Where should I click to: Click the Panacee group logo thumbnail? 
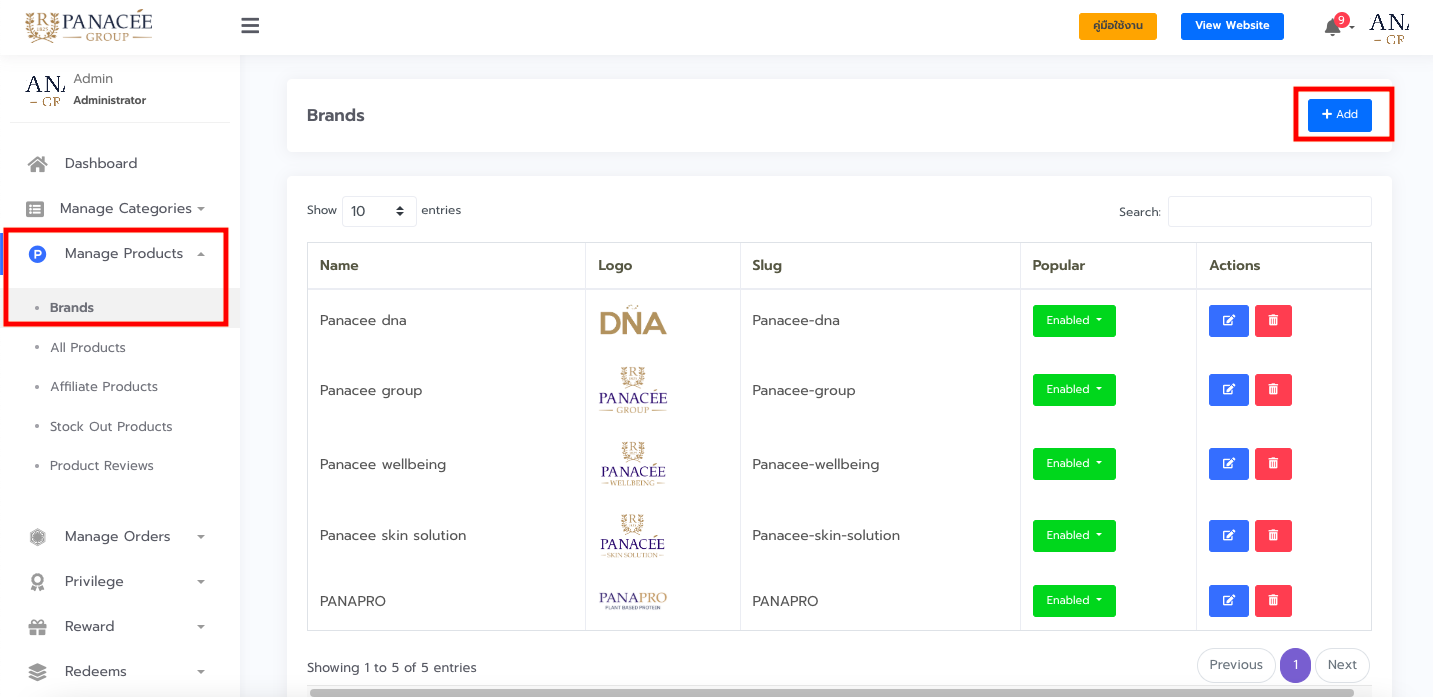tap(633, 390)
